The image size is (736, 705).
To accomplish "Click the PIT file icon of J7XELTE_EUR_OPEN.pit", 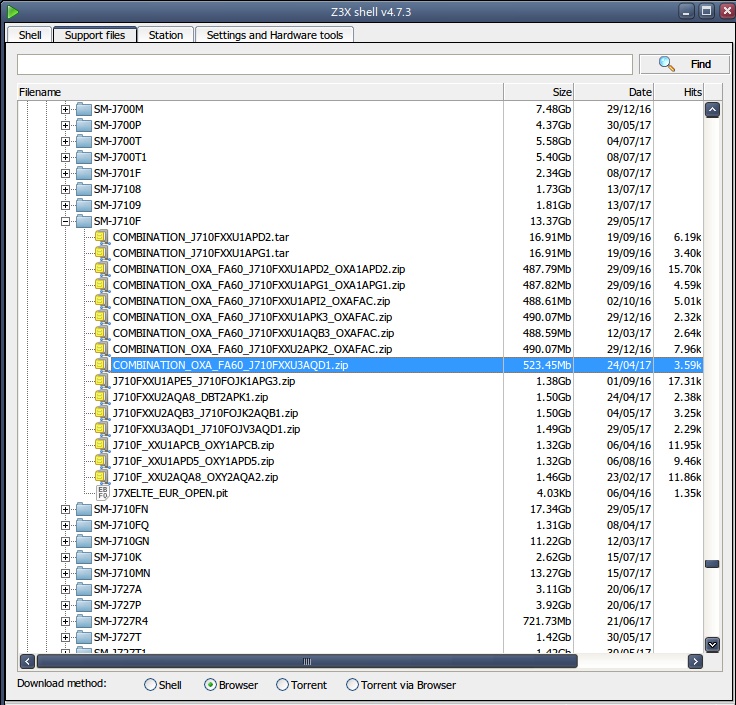I will tap(102, 493).
